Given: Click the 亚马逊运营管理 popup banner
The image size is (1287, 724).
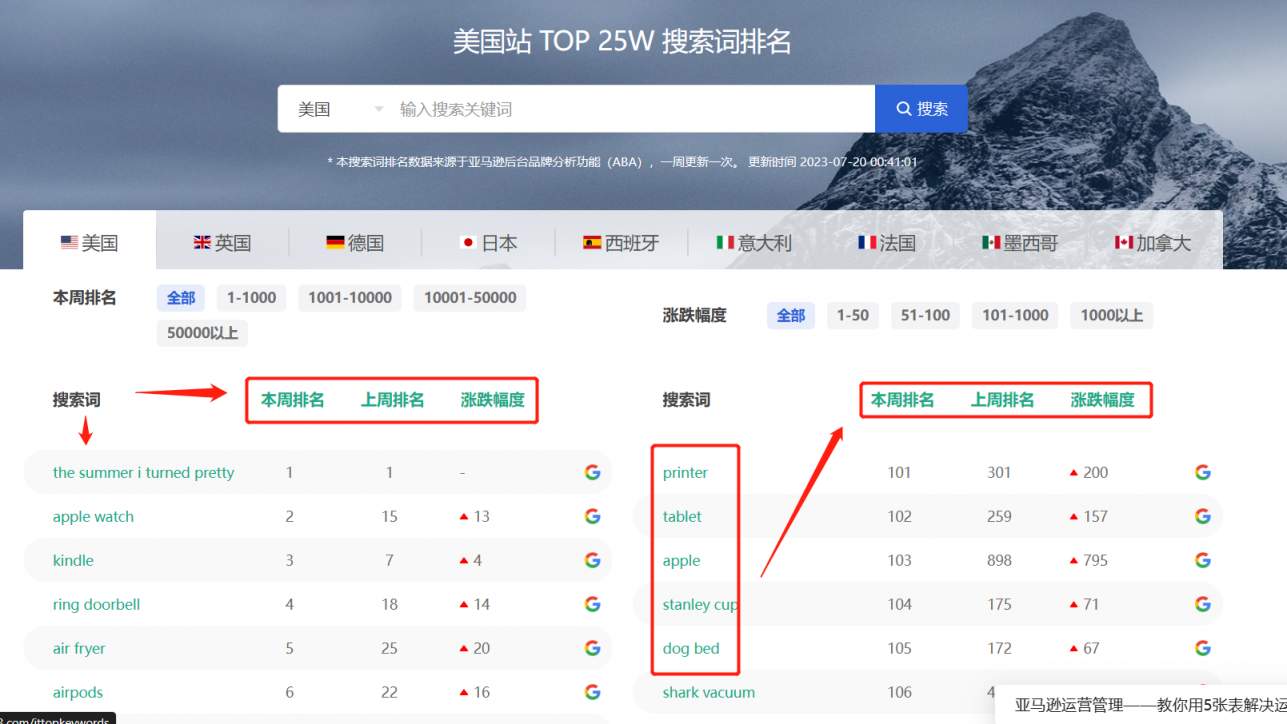Looking at the screenshot, I should [x=1141, y=704].
